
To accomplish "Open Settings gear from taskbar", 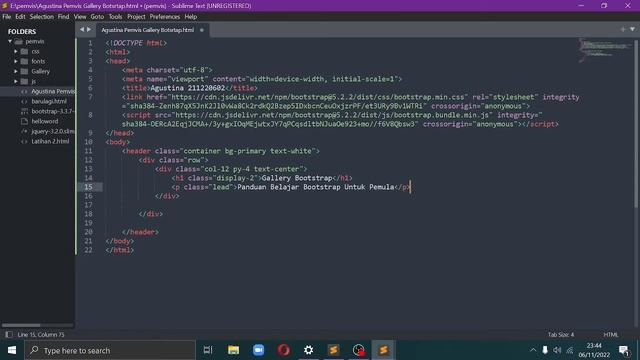I will click(x=309, y=350).
